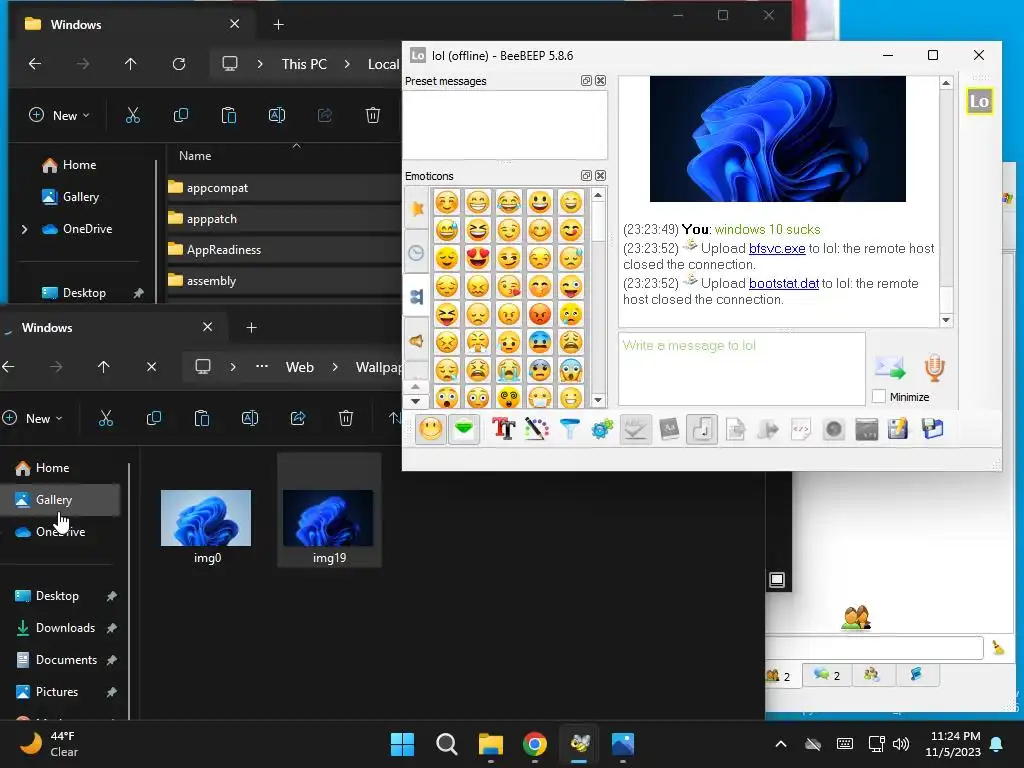Click the Cut scissors icon in top Explorer
1024x768 pixels.
click(133, 116)
